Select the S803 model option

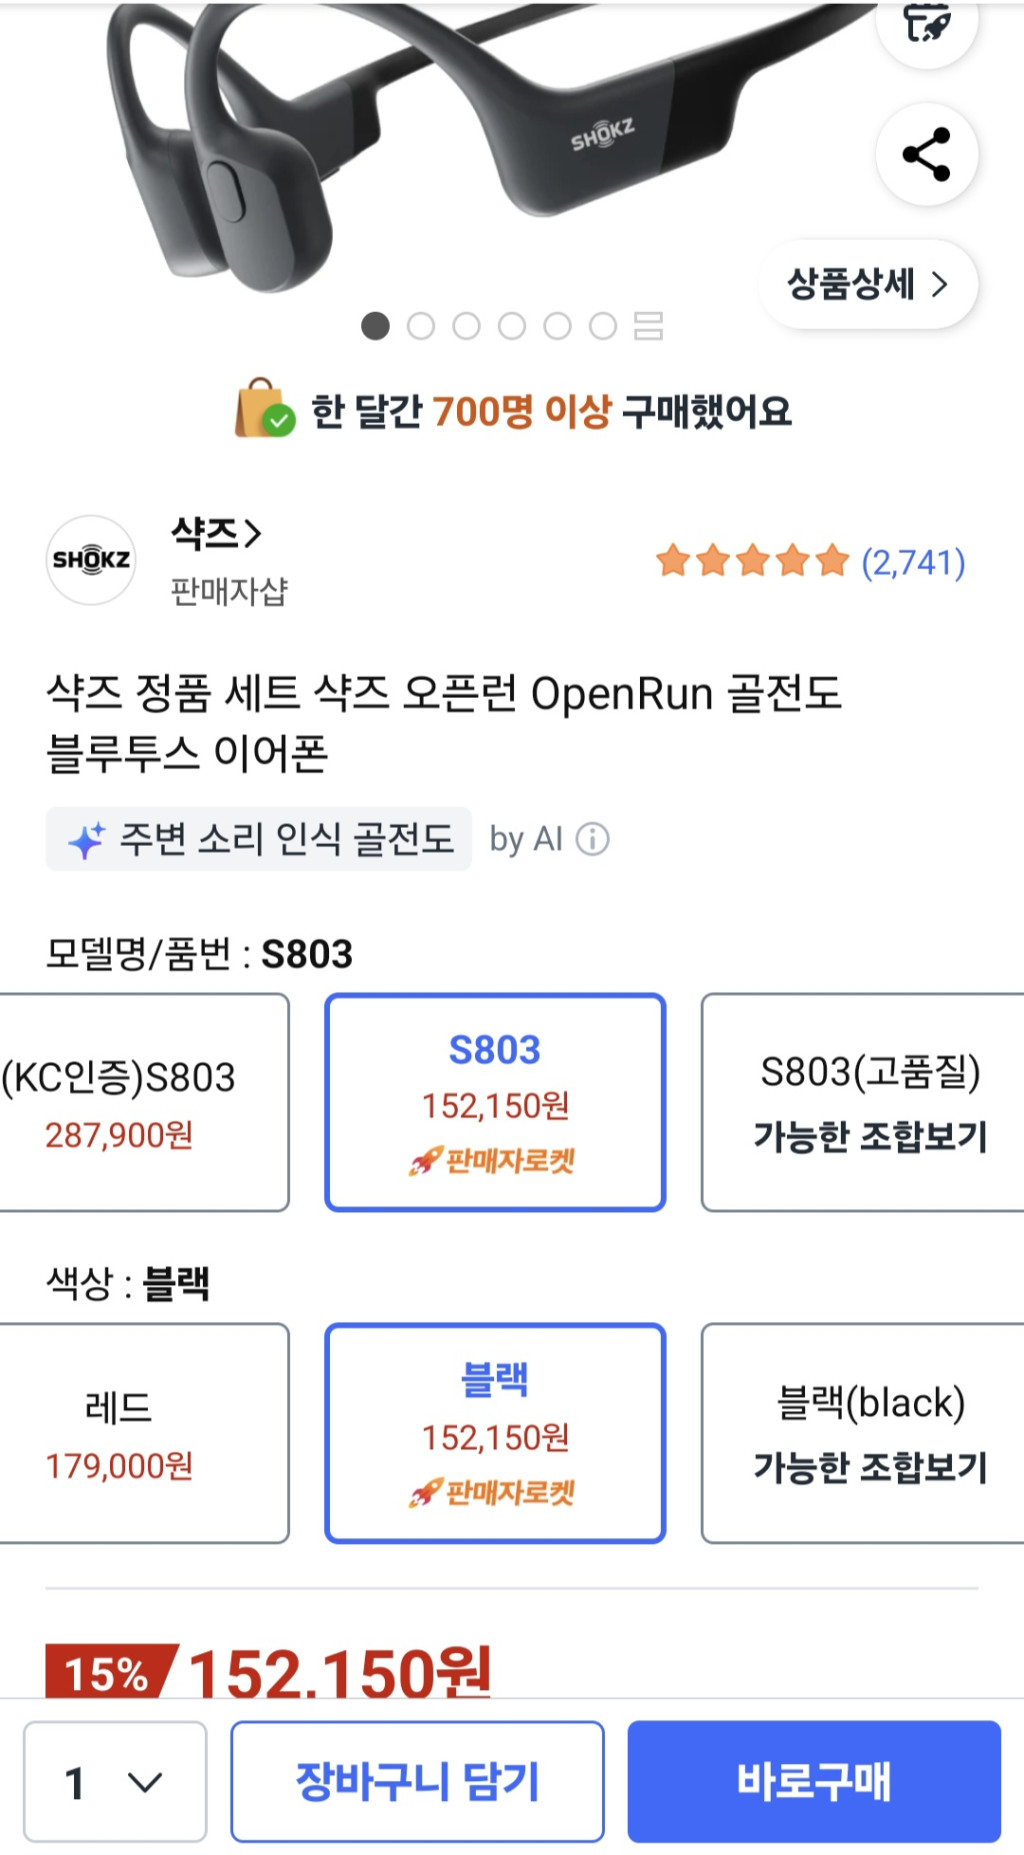[x=495, y=1102]
